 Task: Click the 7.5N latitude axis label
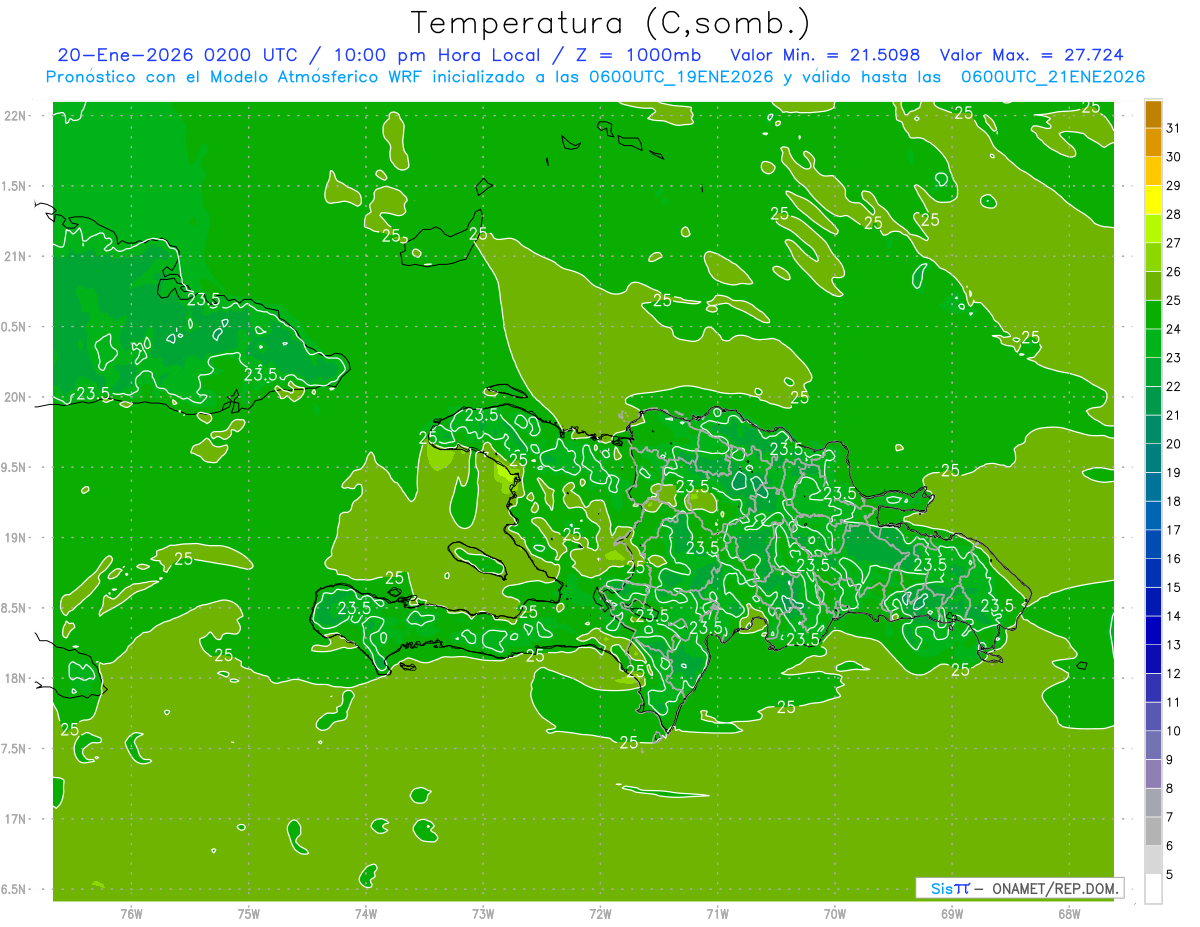point(15,749)
